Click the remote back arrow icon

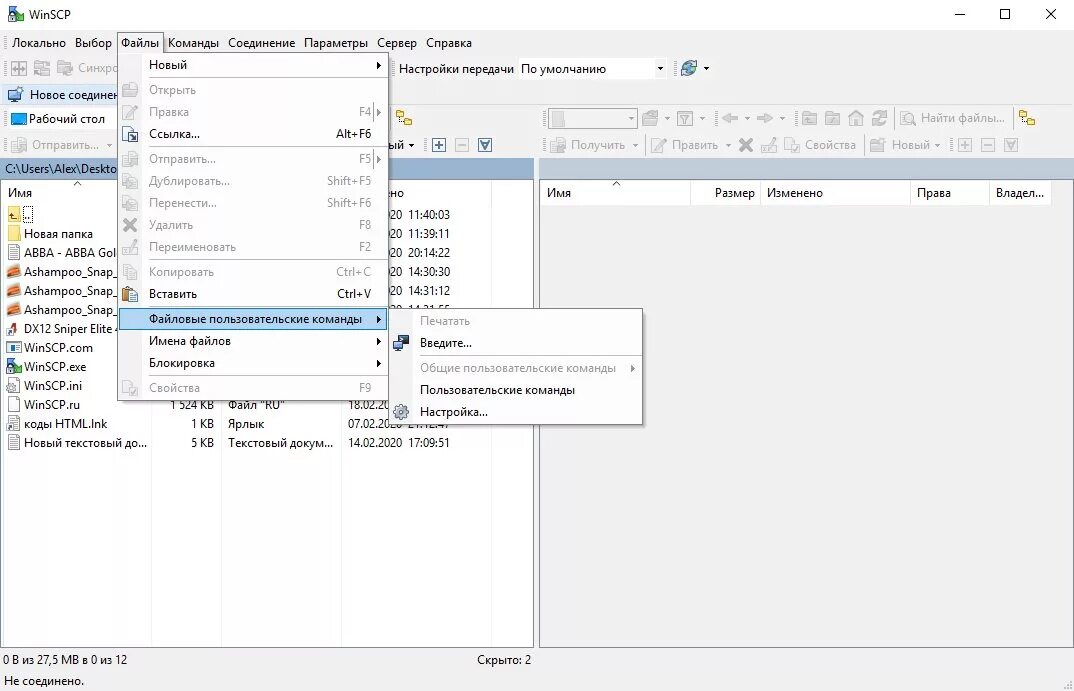click(x=730, y=118)
